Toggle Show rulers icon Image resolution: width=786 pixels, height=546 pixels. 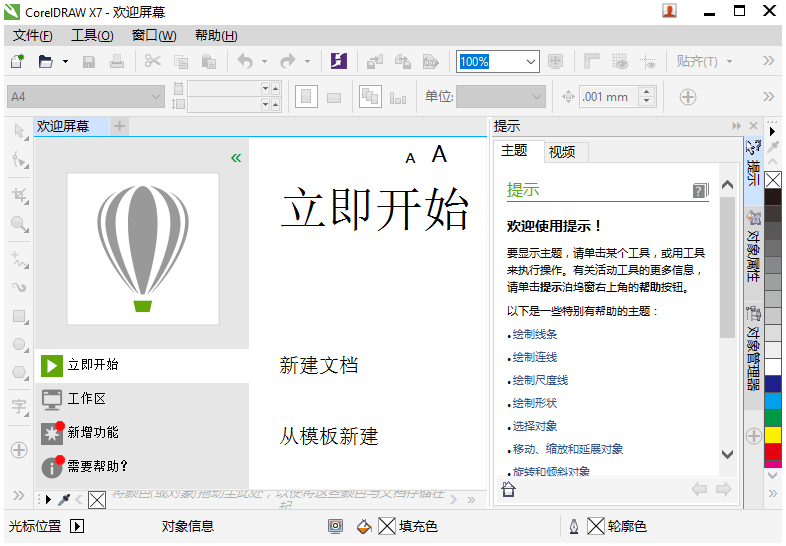[592, 61]
